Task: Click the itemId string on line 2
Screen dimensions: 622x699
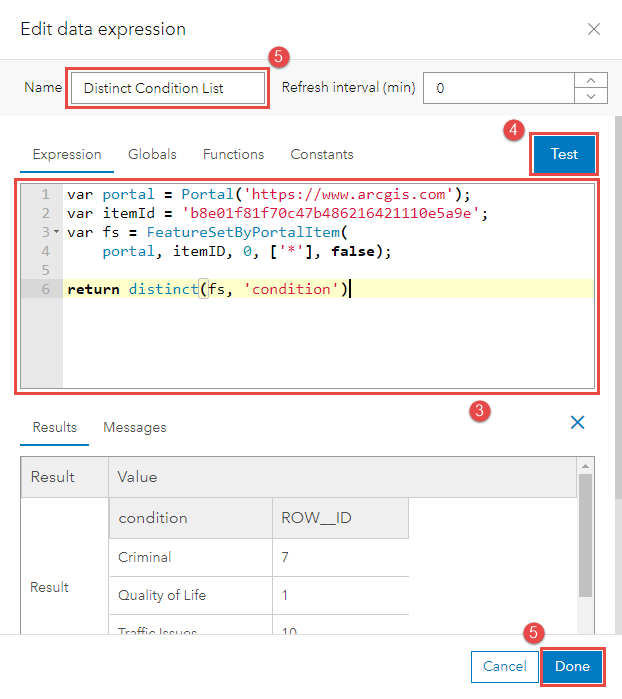Action: tap(331, 213)
